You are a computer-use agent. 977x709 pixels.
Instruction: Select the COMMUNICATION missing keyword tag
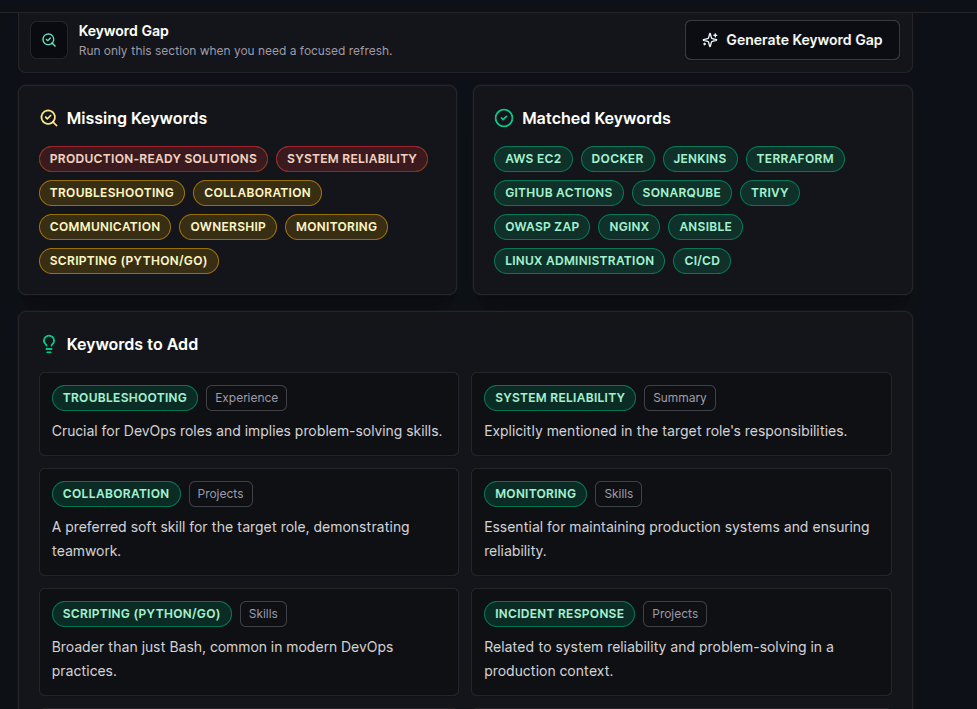tap(105, 227)
